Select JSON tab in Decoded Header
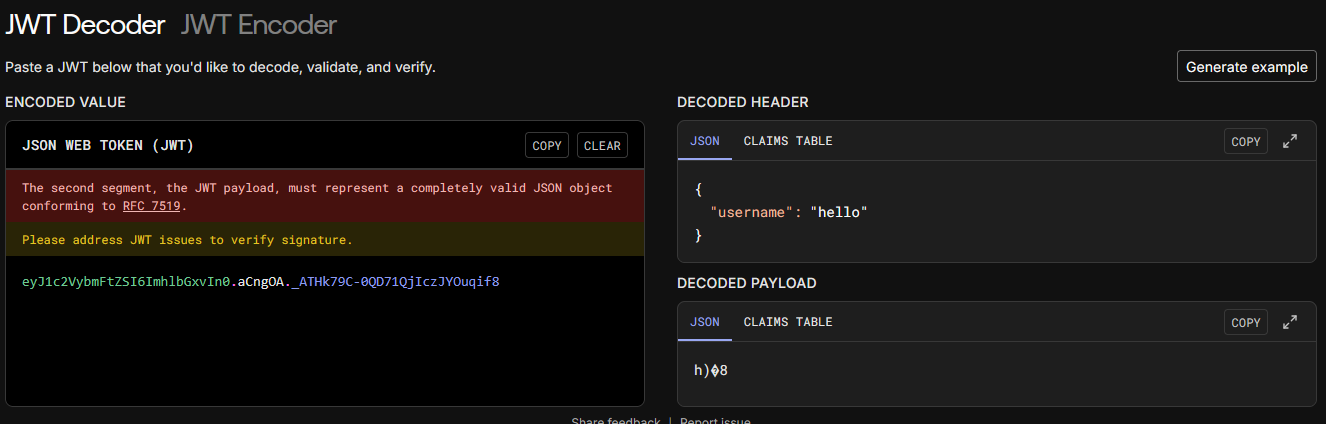1326x424 pixels. coord(705,141)
